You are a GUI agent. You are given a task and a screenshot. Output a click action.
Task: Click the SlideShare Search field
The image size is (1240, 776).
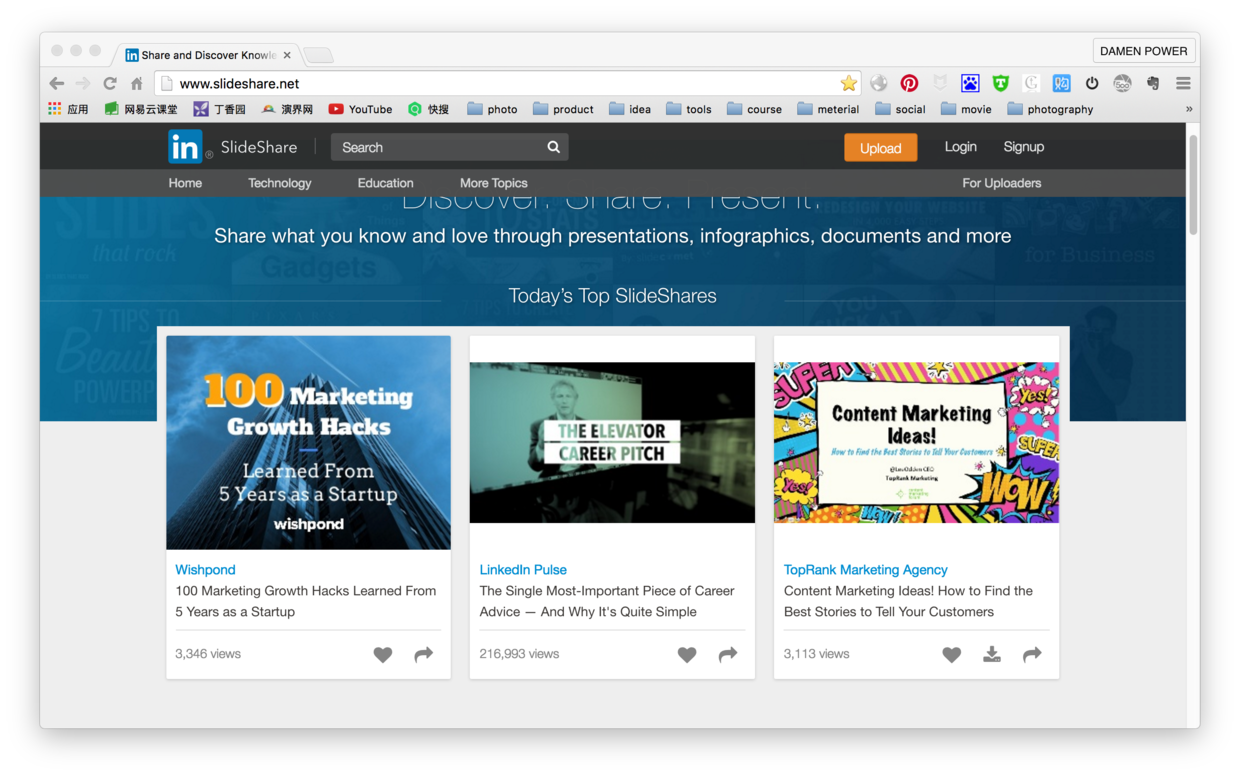tap(449, 147)
